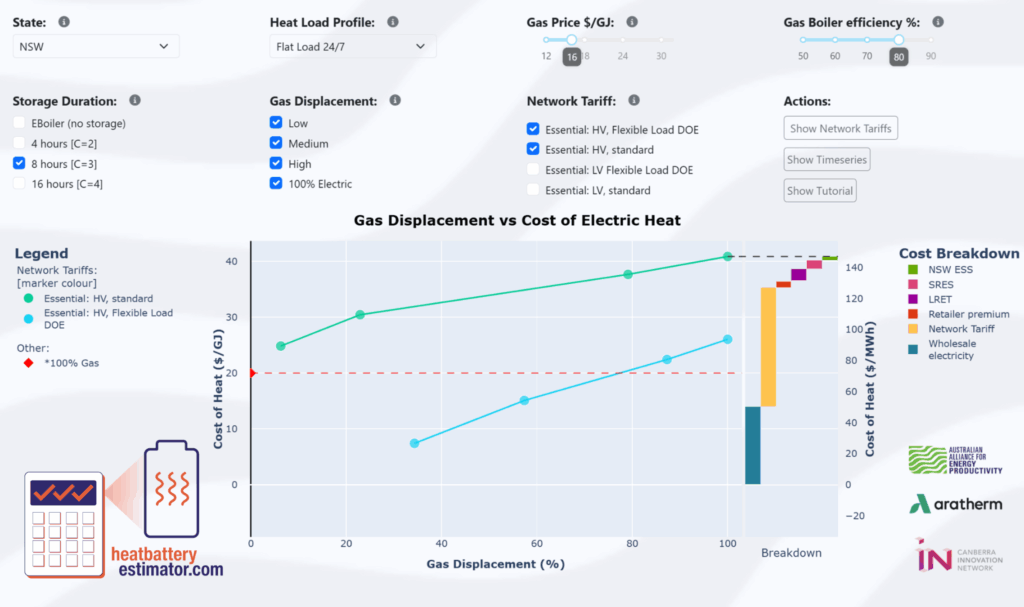1024x607 pixels.
Task: Enable the Essential: LV, standard tariff
Action: 533,190
